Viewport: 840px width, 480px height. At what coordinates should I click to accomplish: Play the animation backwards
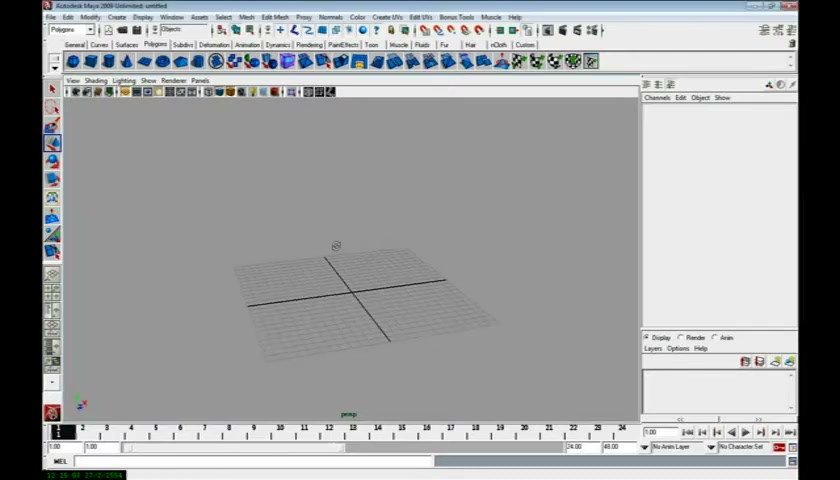click(x=731, y=432)
